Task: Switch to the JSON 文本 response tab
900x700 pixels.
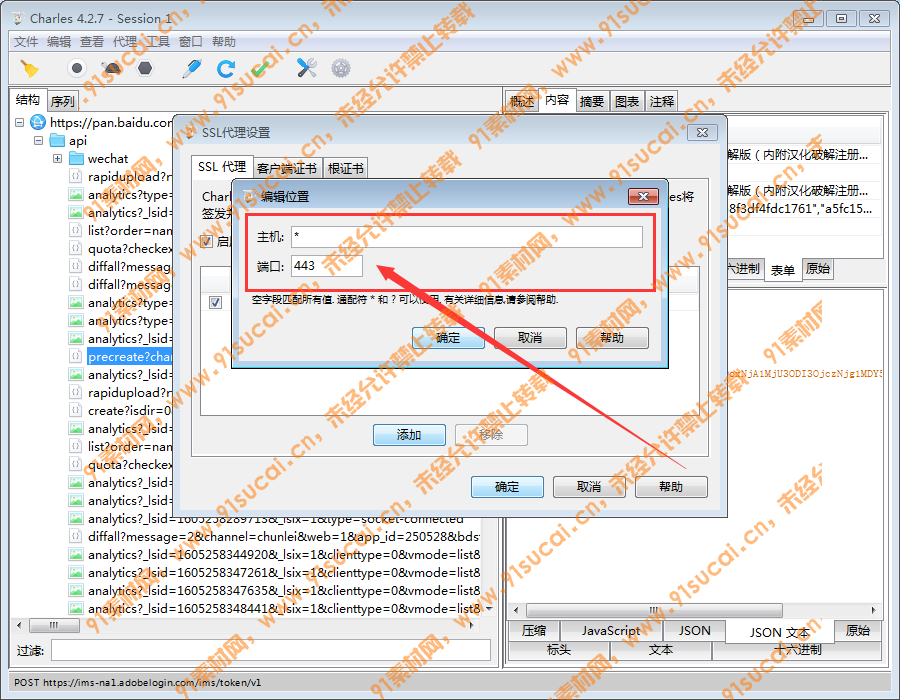Action: click(779, 632)
